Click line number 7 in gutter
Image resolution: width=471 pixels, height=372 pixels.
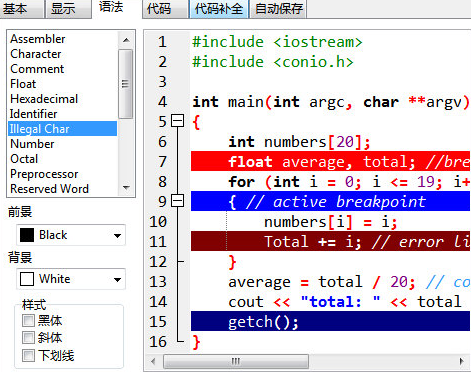[162, 162]
